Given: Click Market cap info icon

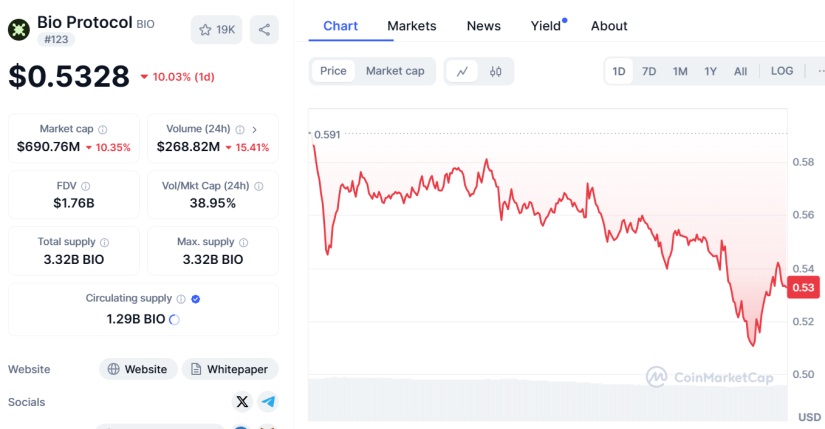Looking at the screenshot, I should click(x=103, y=129).
